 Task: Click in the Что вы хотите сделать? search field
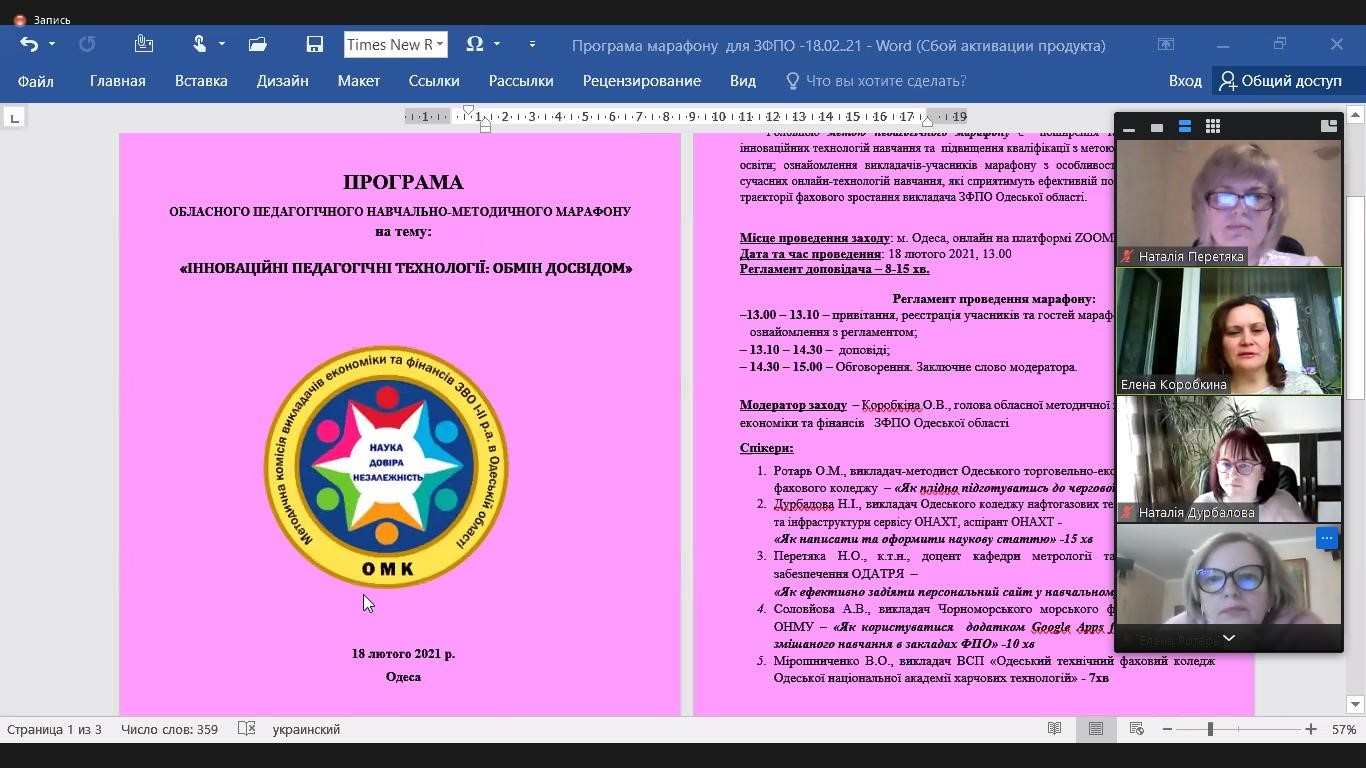tap(886, 81)
